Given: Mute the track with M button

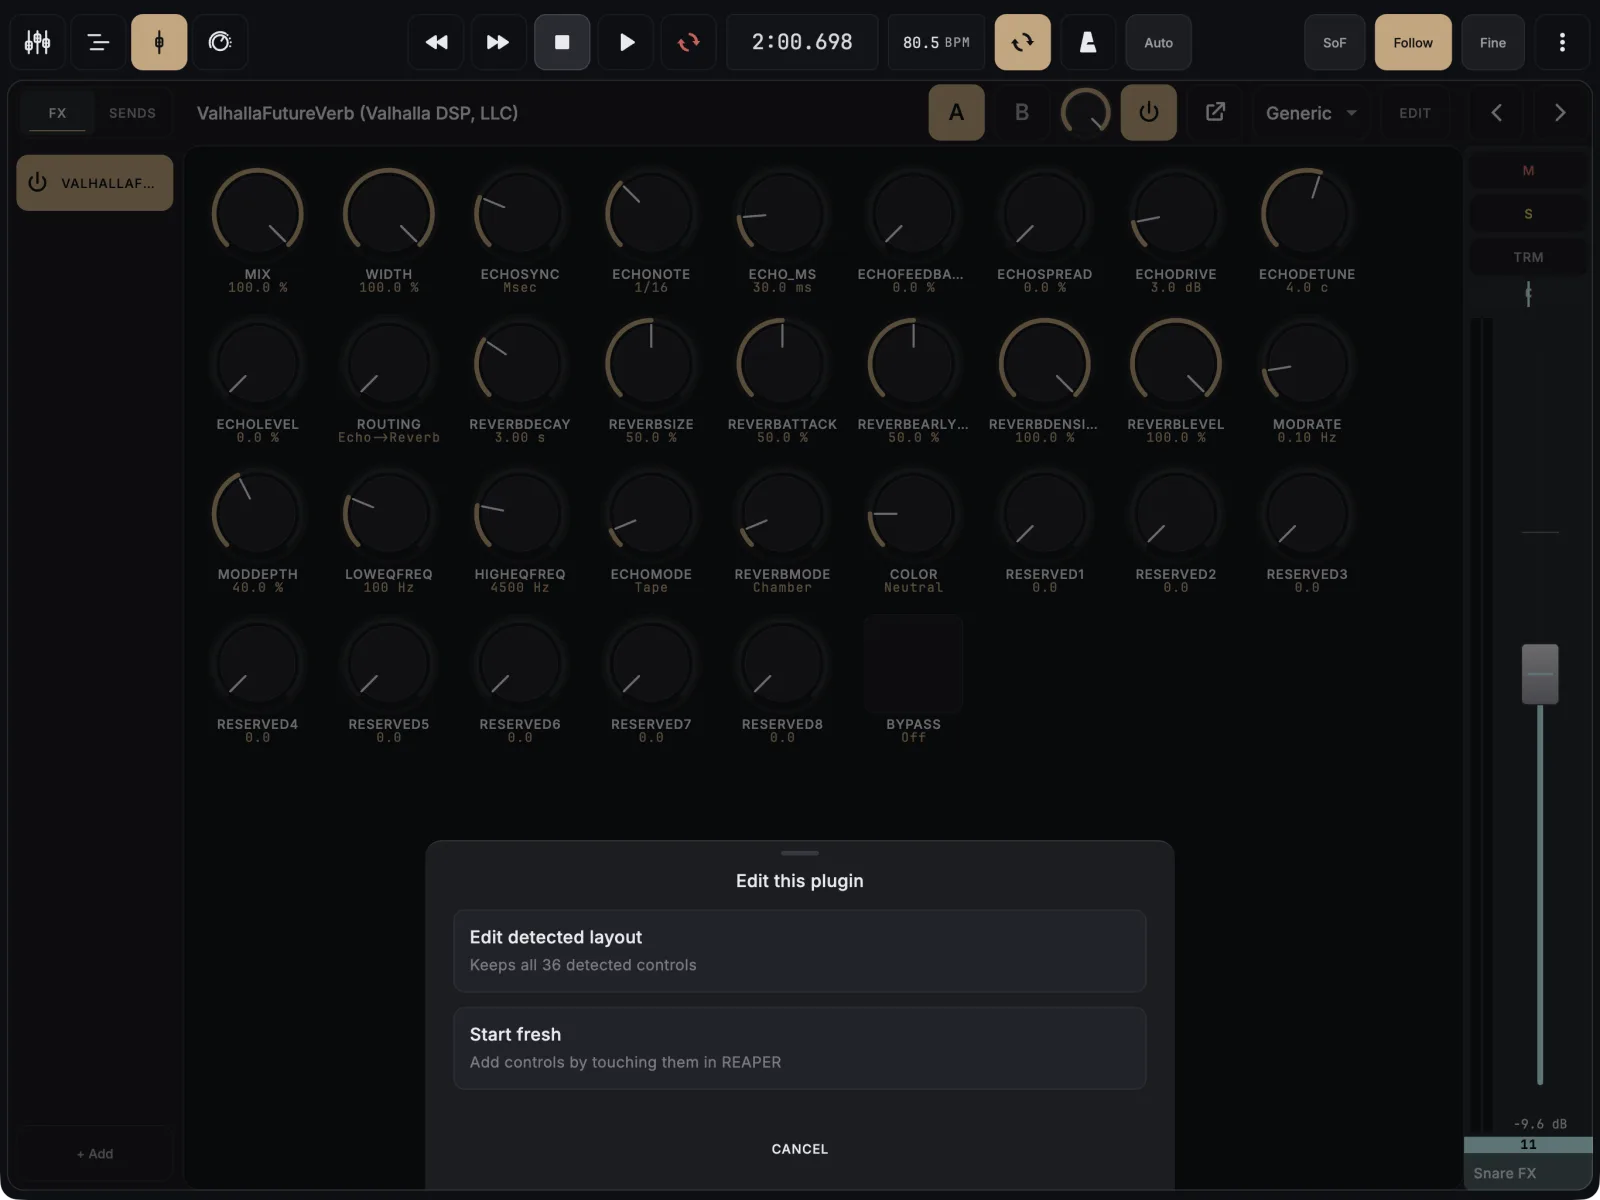Looking at the screenshot, I should pyautogui.click(x=1528, y=171).
